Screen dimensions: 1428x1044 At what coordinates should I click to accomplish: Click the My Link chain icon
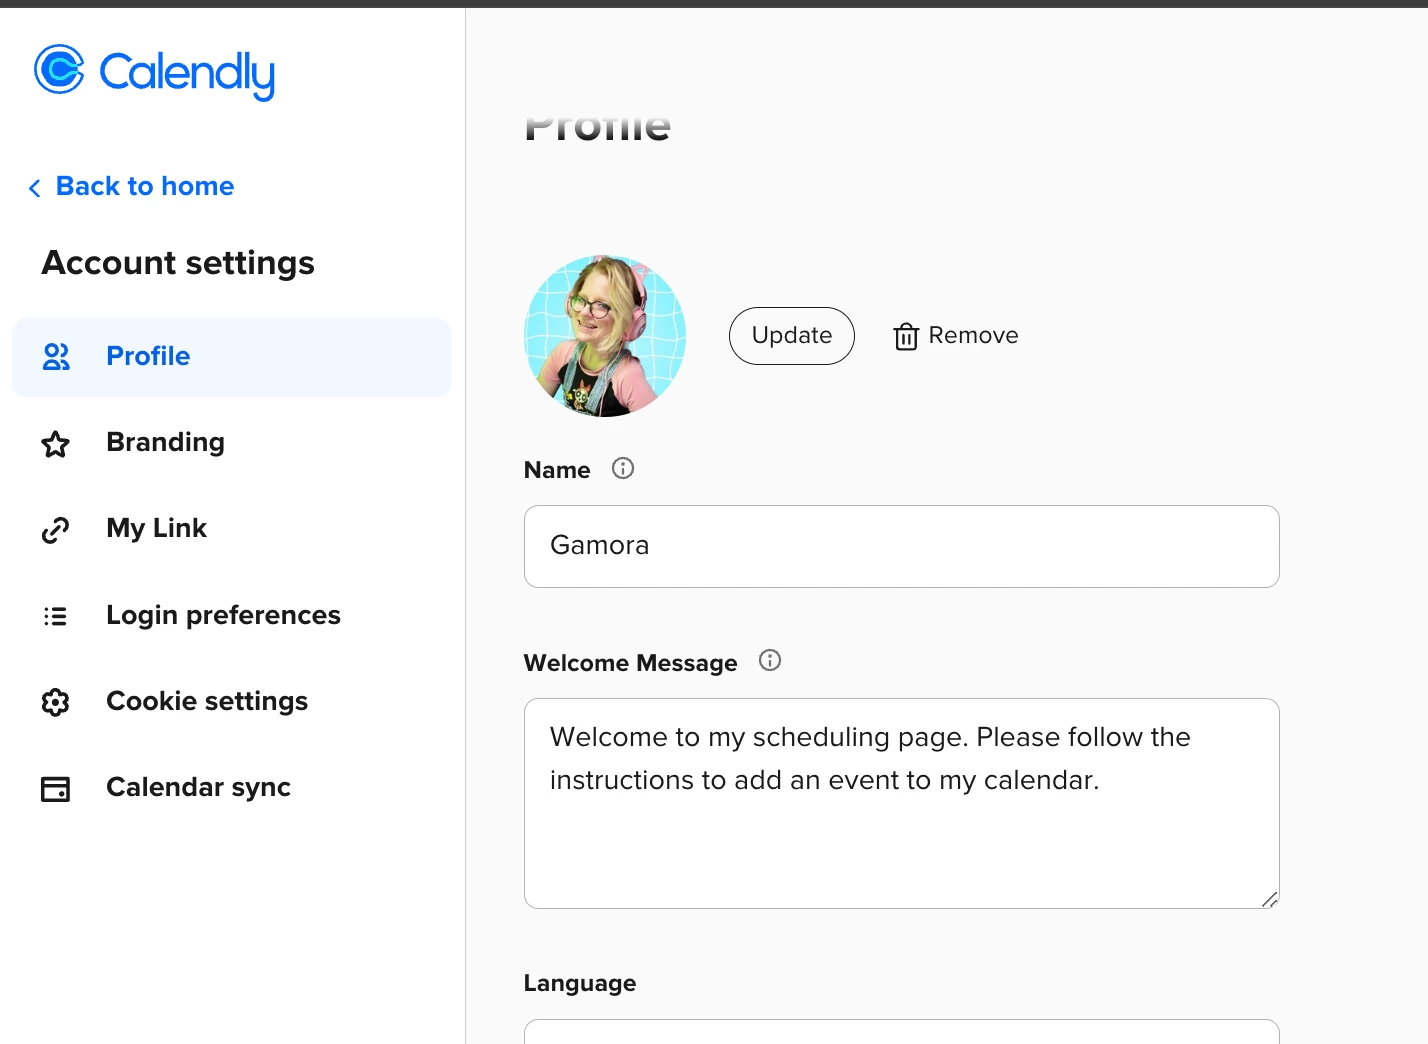click(x=55, y=530)
